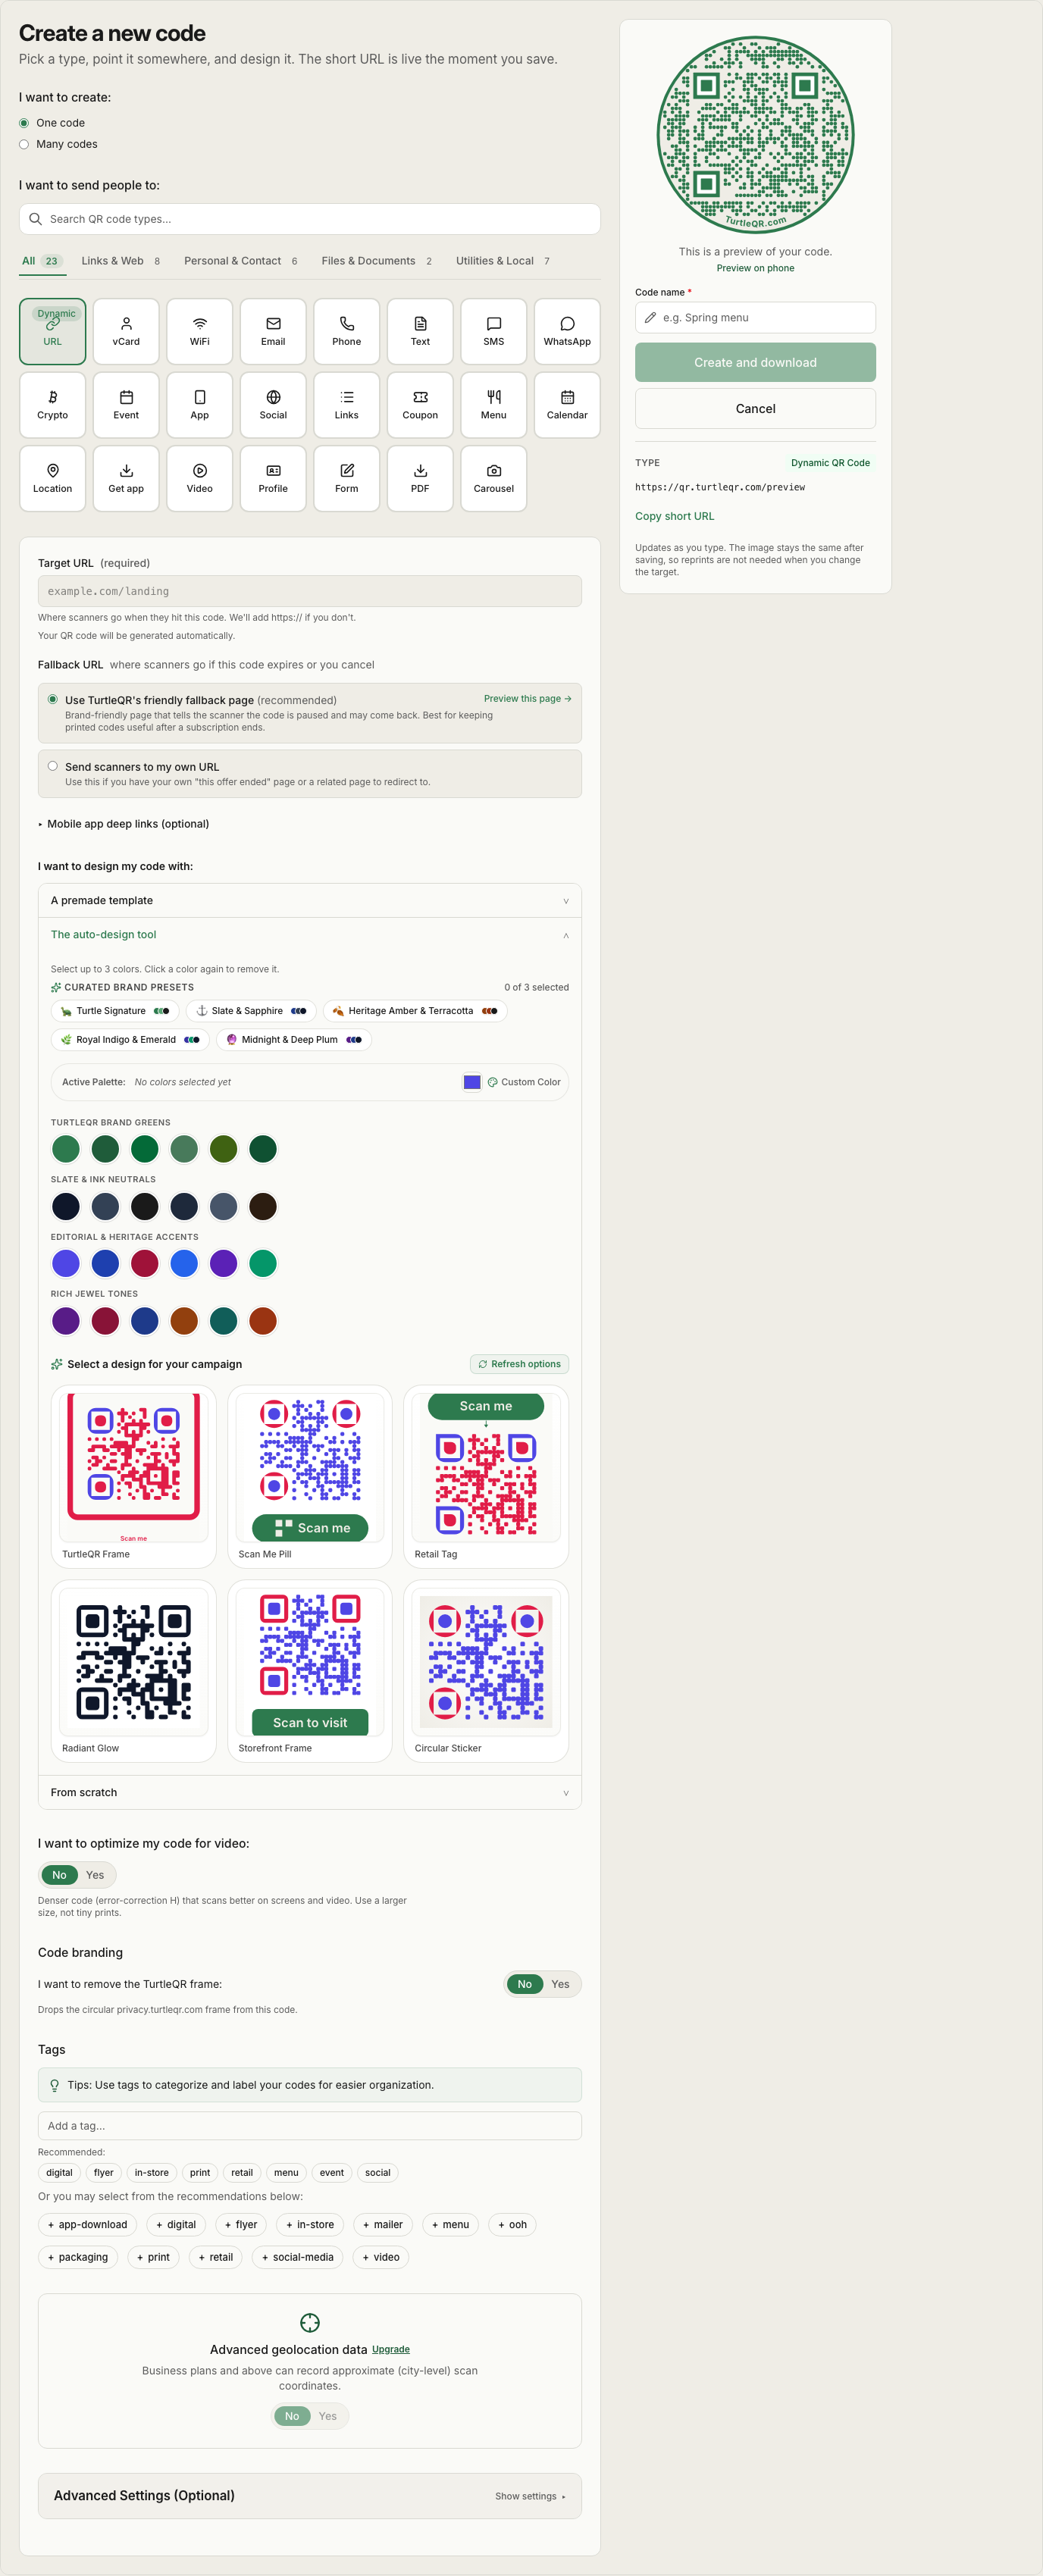Pick the Social code type
The width and height of the screenshot is (1043, 2576).
[x=273, y=405]
